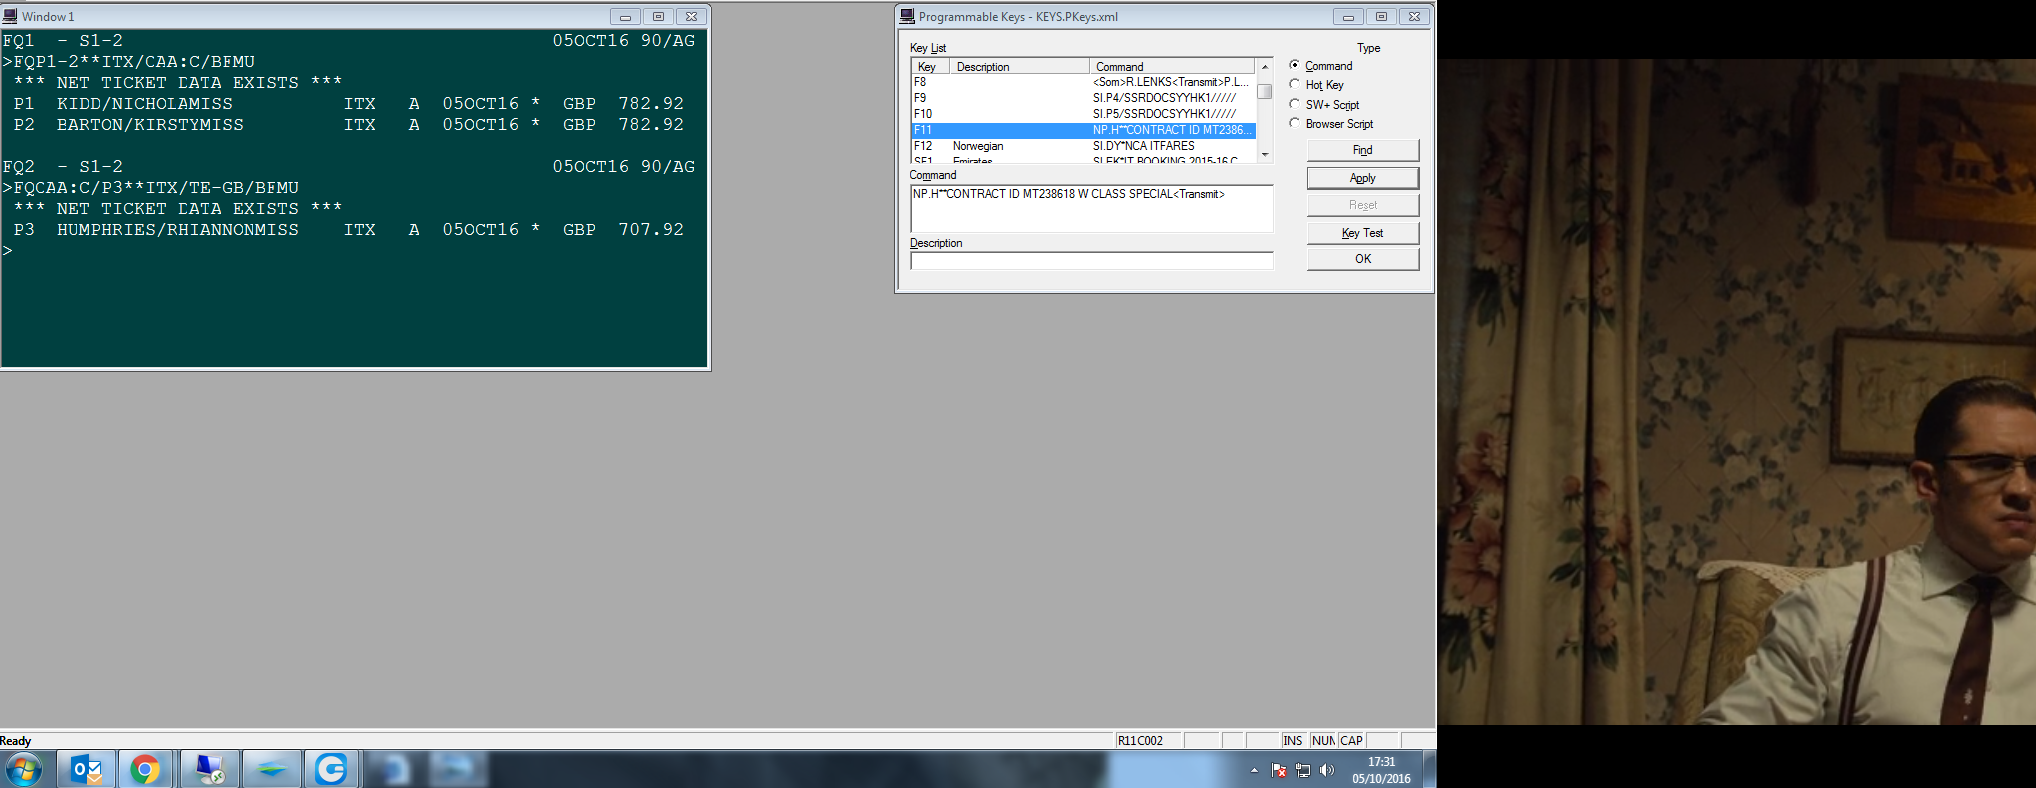The height and width of the screenshot is (788, 2036).
Task: Close the terminal Window 1
Action: click(x=691, y=16)
